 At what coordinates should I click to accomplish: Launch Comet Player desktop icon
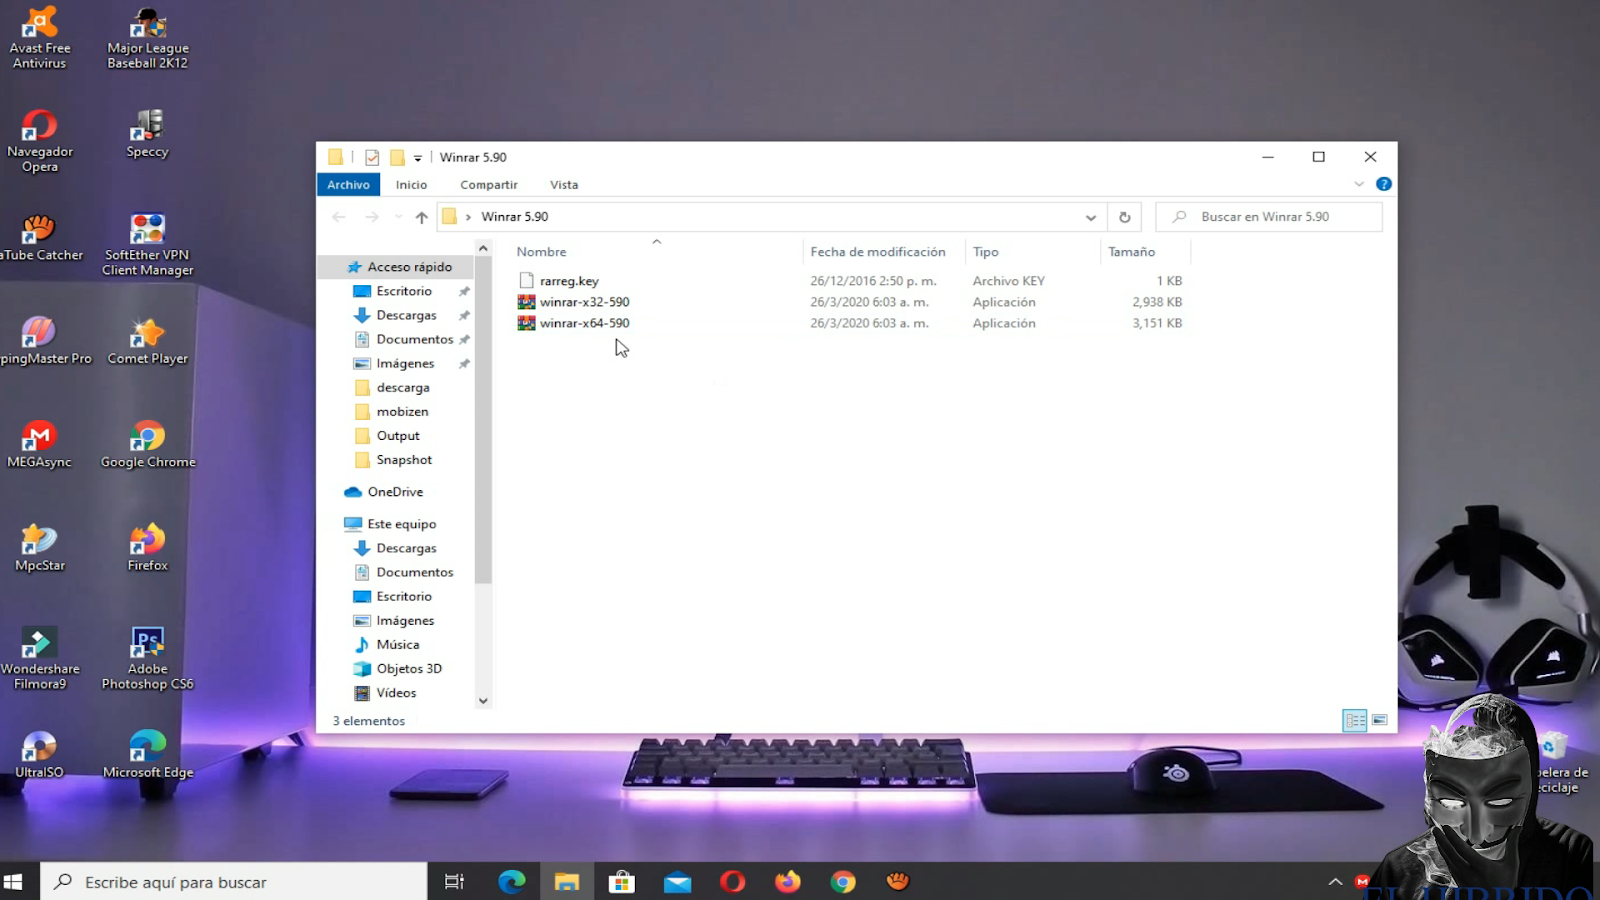pos(148,341)
